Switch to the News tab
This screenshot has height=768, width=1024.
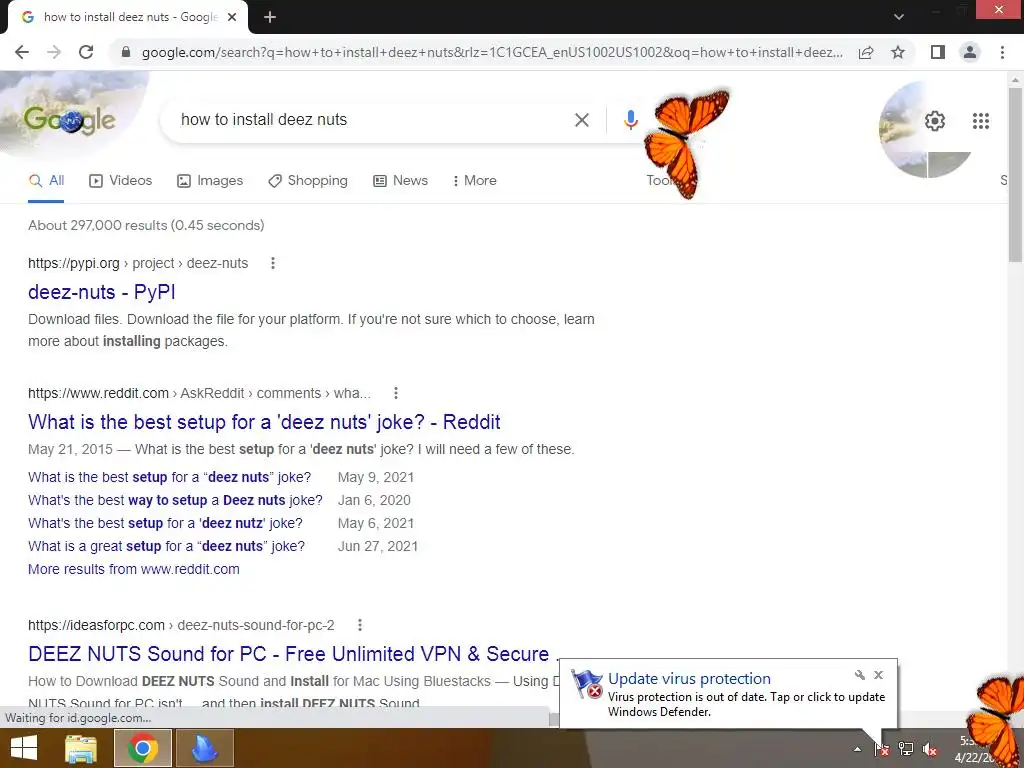400,181
